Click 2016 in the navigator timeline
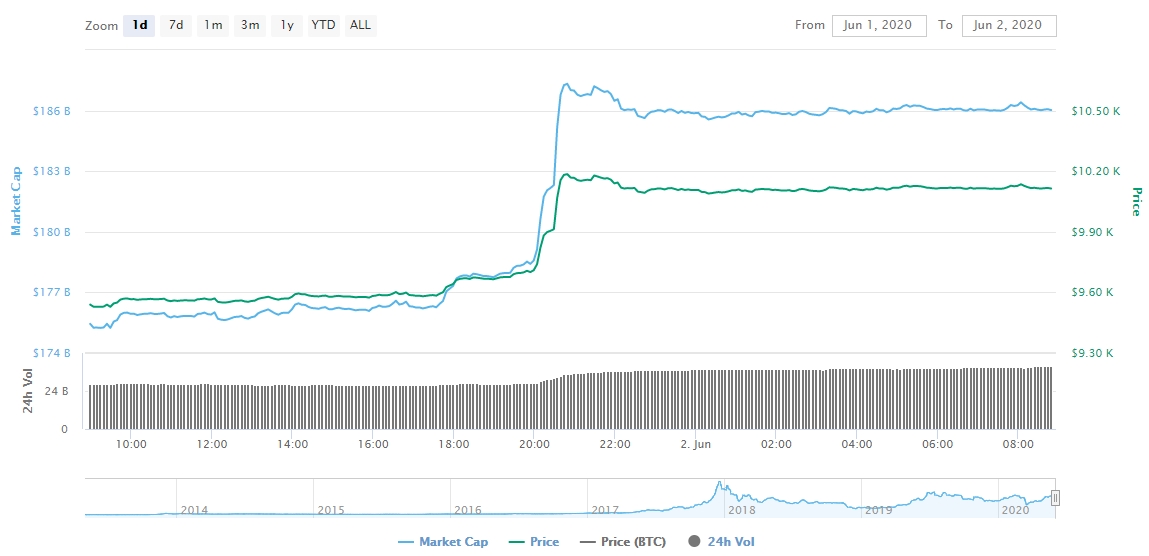 [x=468, y=510]
